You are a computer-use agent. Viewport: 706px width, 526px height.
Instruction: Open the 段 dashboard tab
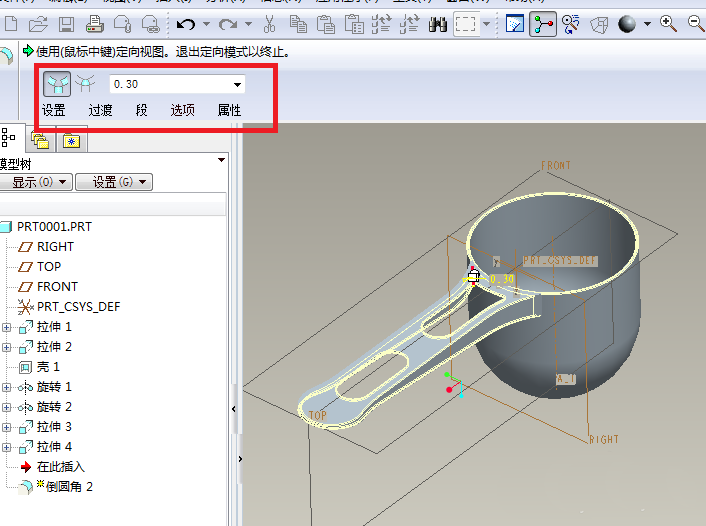[141, 110]
